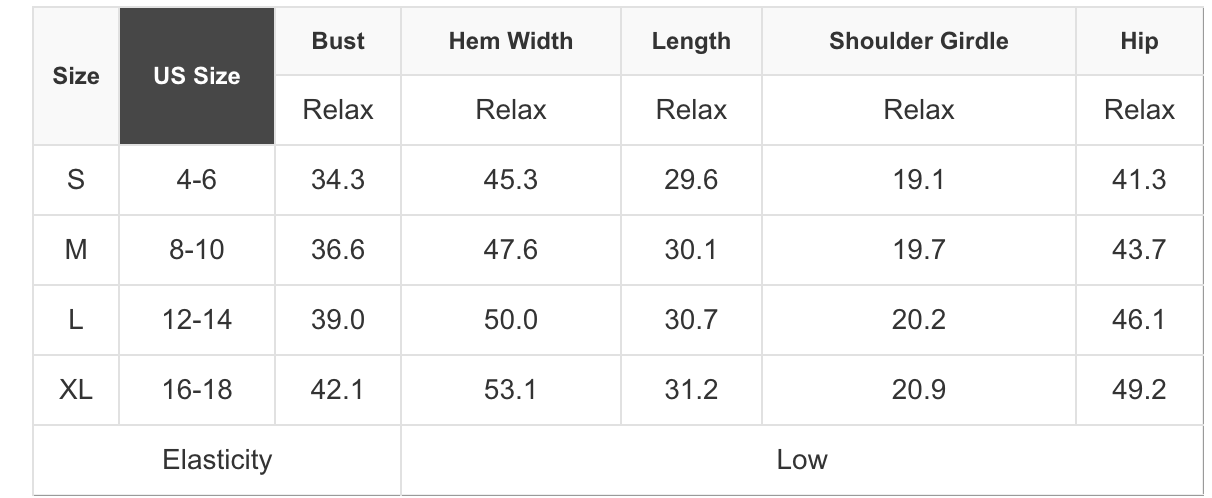Click the XL size row label
The image size is (1212, 498).
pos(76,389)
